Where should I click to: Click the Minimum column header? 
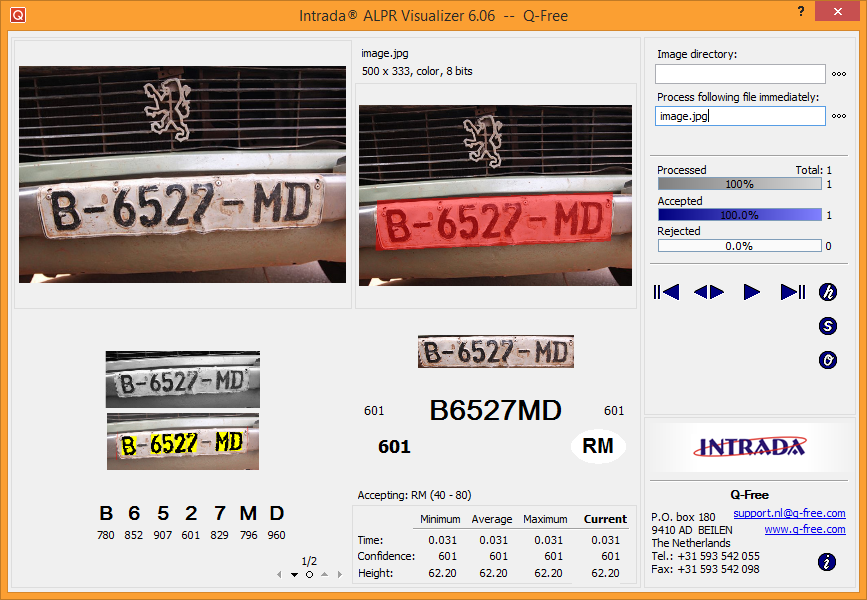coord(440,519)
